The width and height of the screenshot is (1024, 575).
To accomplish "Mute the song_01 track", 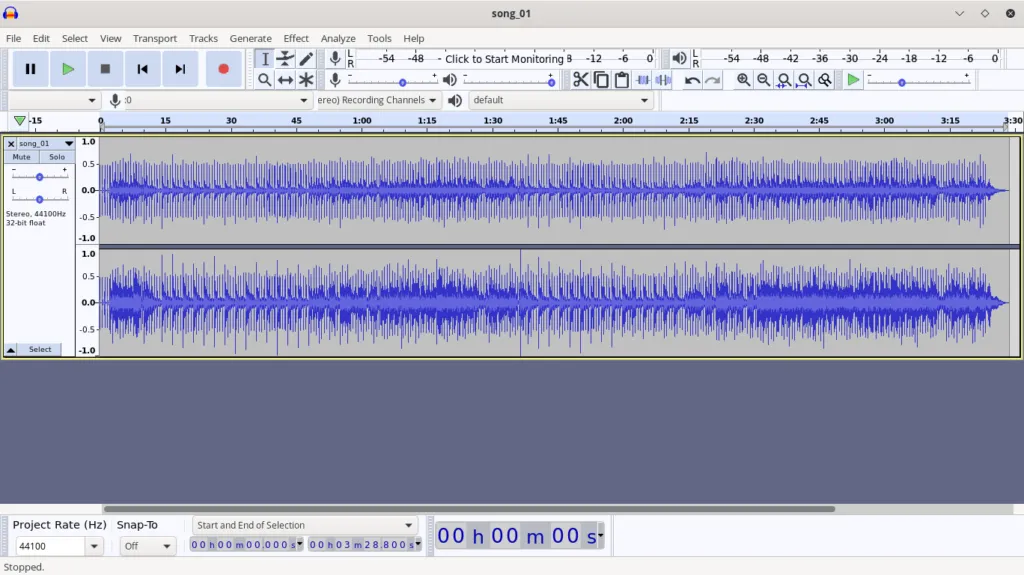I will (x=22, y=157).
